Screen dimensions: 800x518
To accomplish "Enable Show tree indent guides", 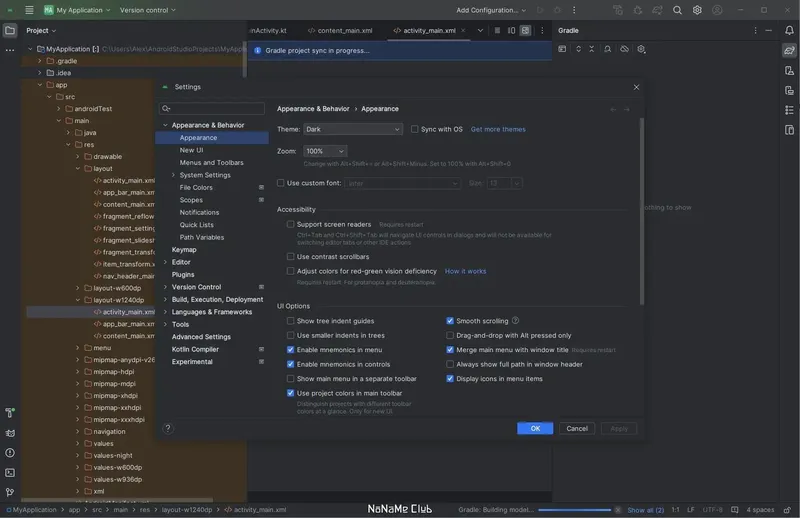I will (290, 320).
